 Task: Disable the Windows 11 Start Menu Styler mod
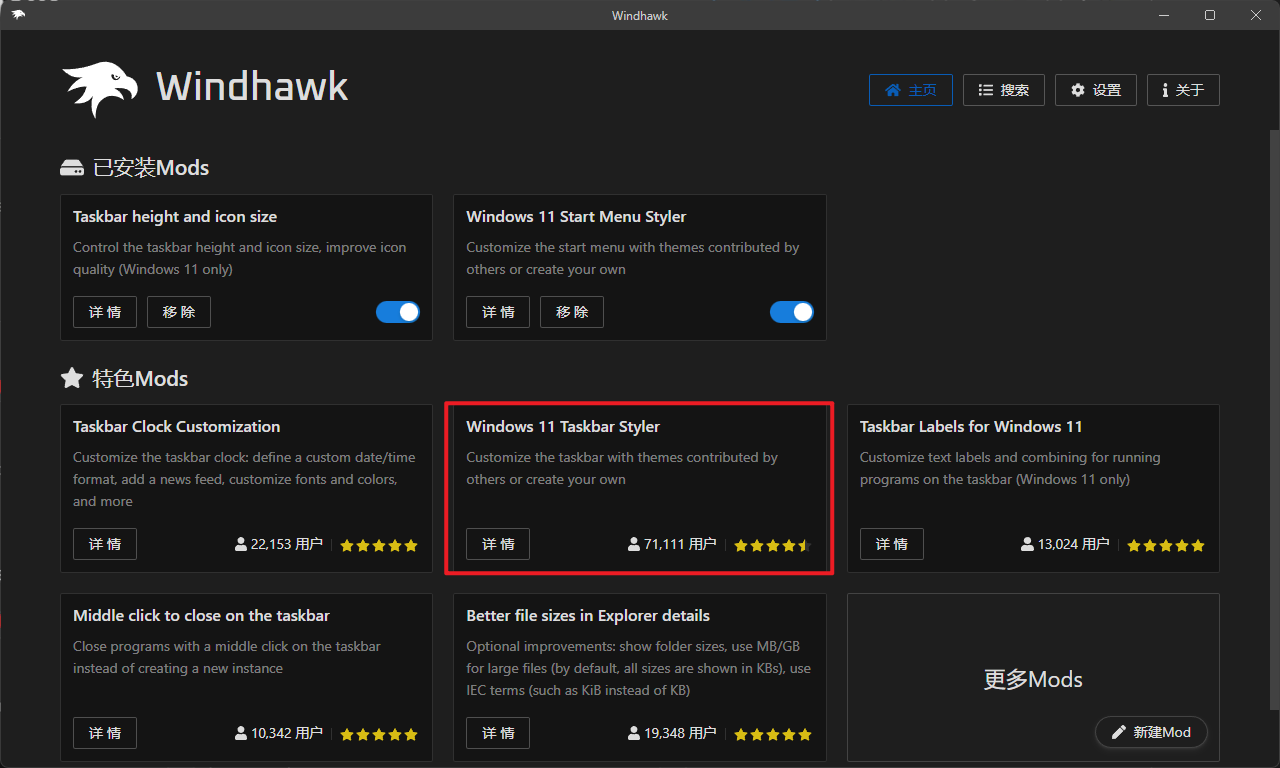(x=792, y=312)
